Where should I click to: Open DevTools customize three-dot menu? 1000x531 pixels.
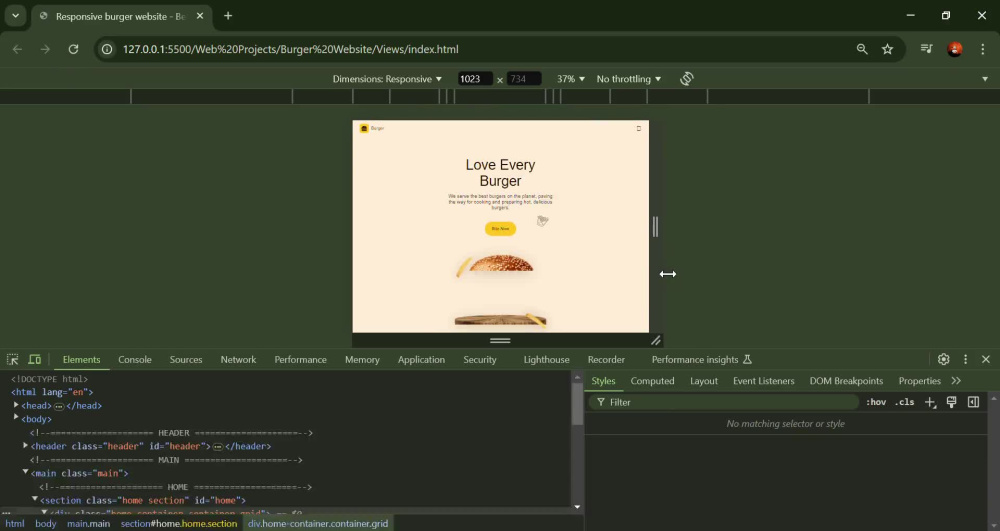[965, 360]
